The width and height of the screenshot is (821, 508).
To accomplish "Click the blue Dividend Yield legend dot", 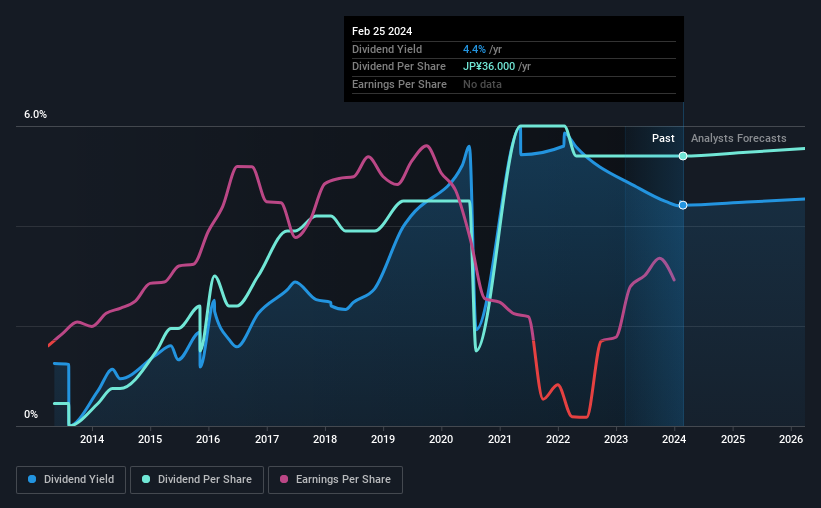I will [32, 479].
